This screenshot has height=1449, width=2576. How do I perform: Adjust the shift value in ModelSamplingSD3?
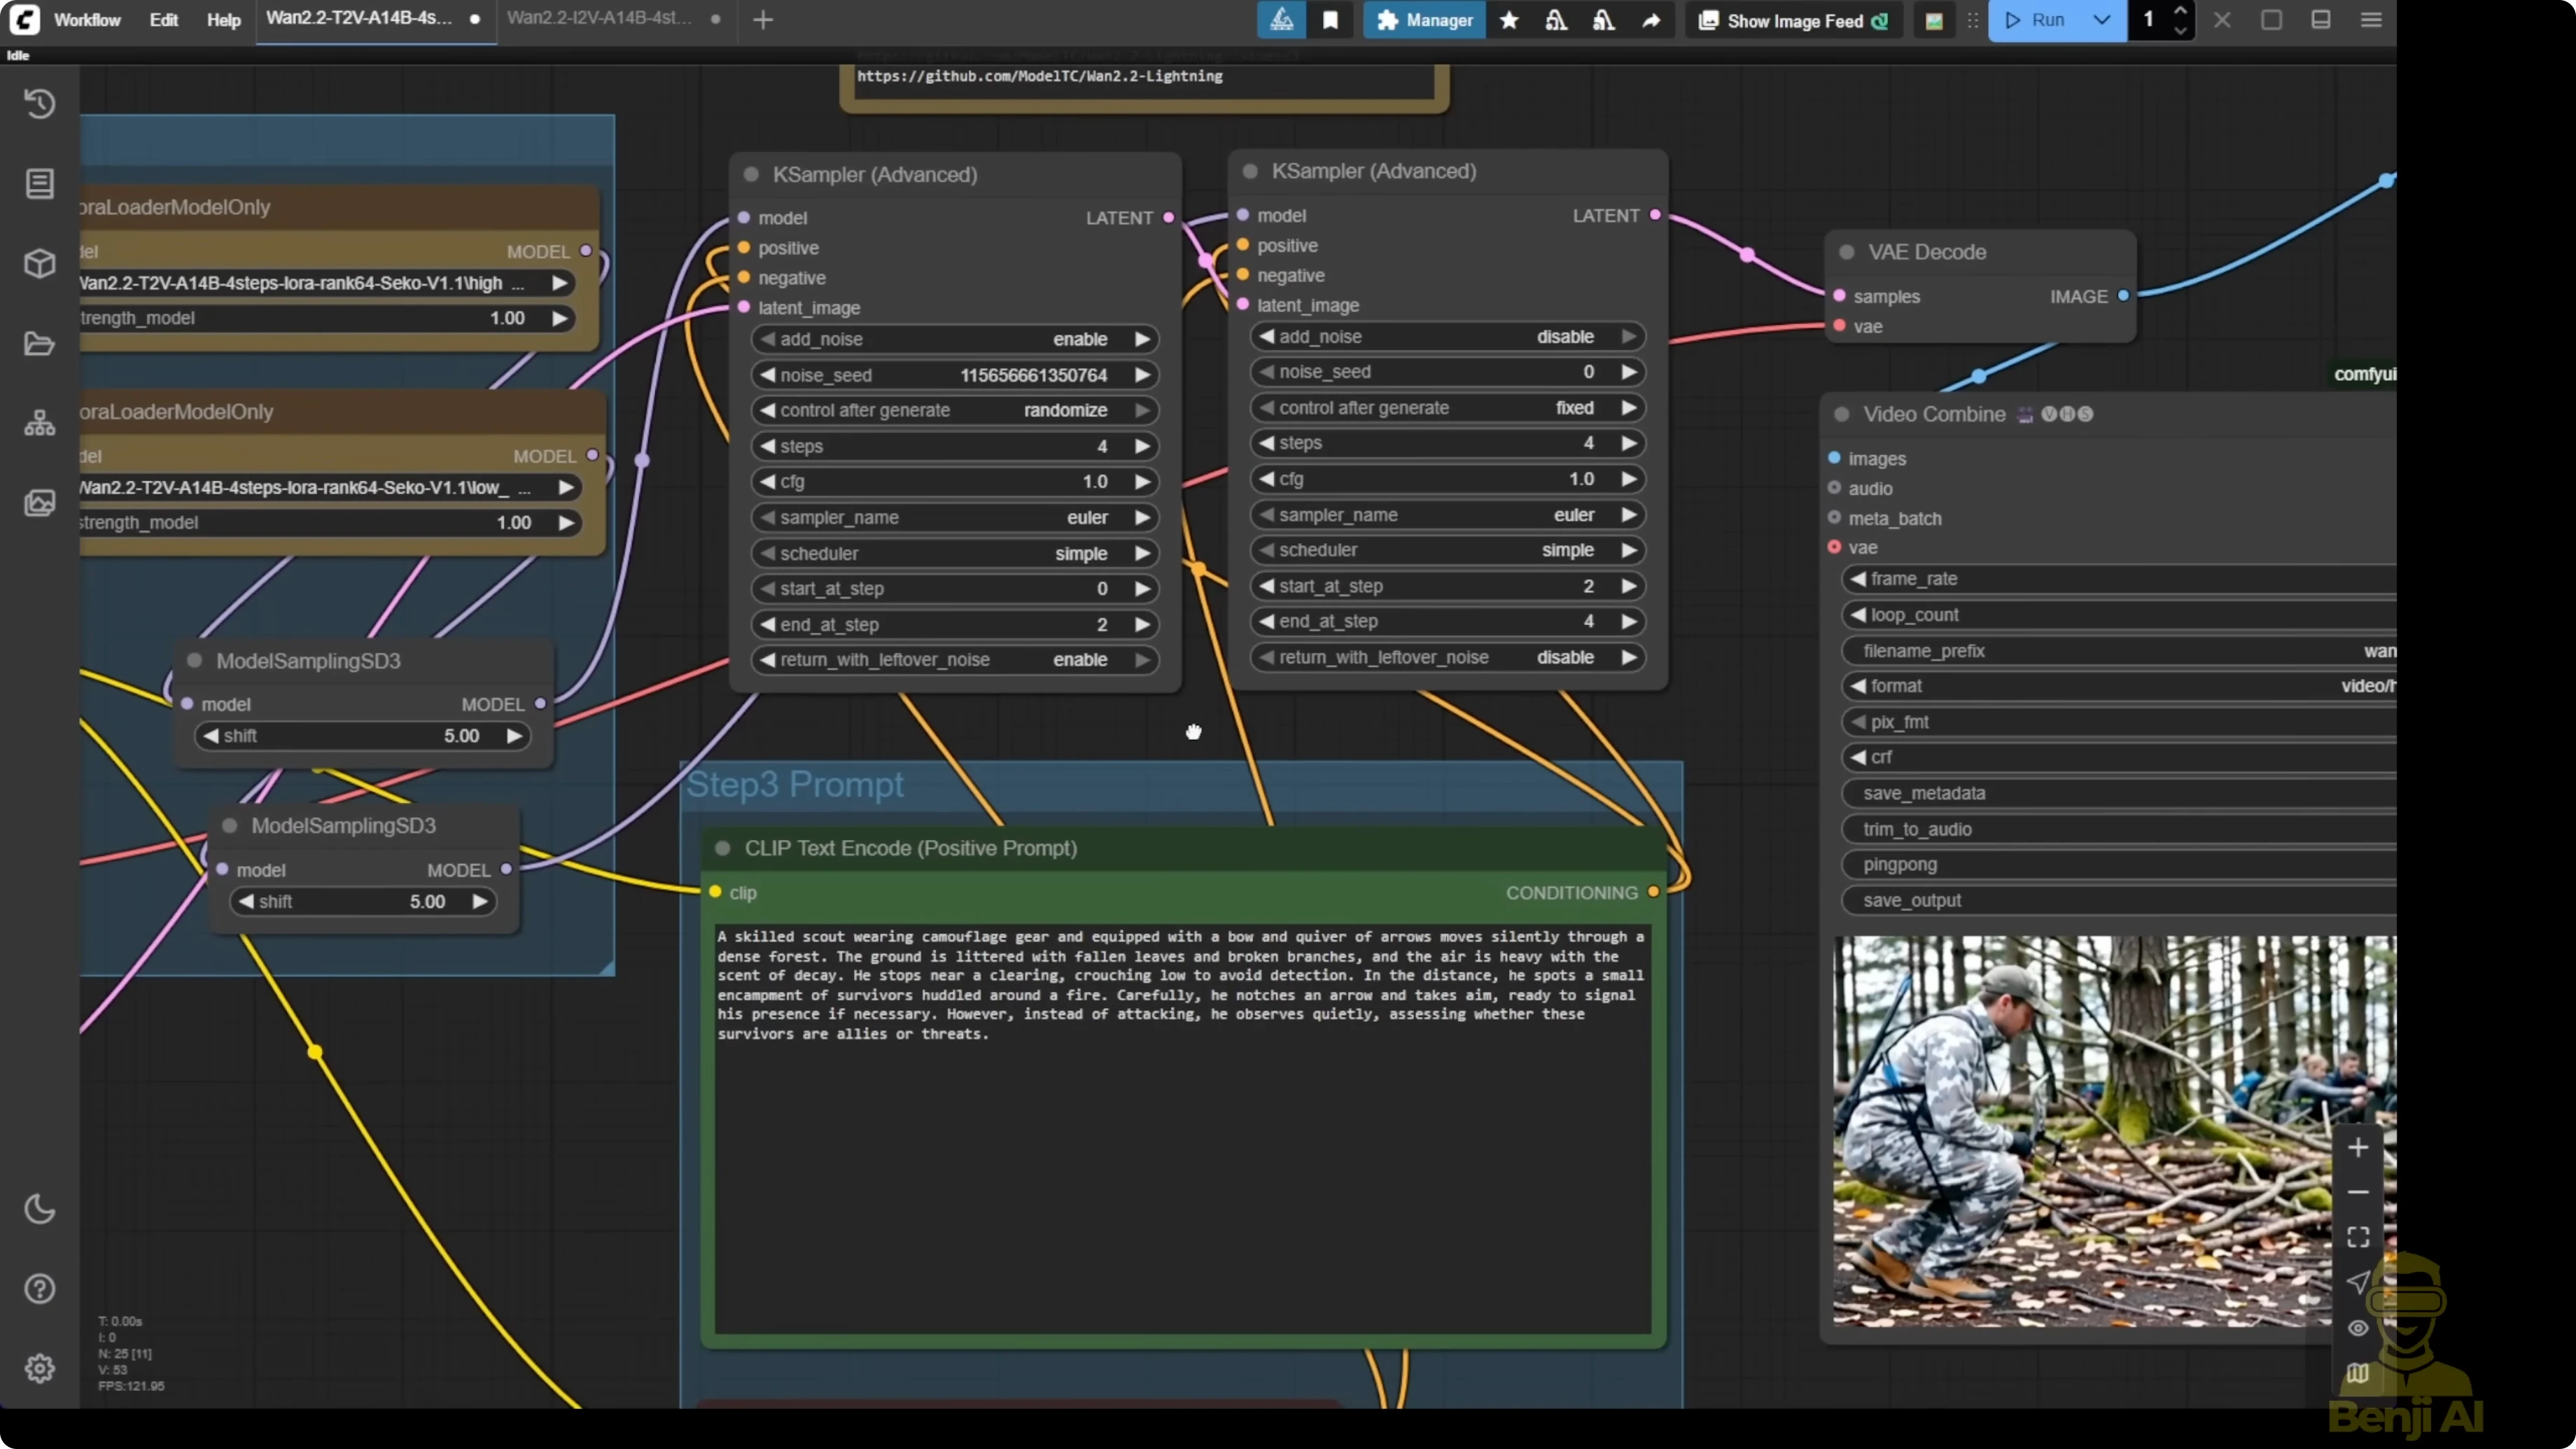tap(363, 735)
